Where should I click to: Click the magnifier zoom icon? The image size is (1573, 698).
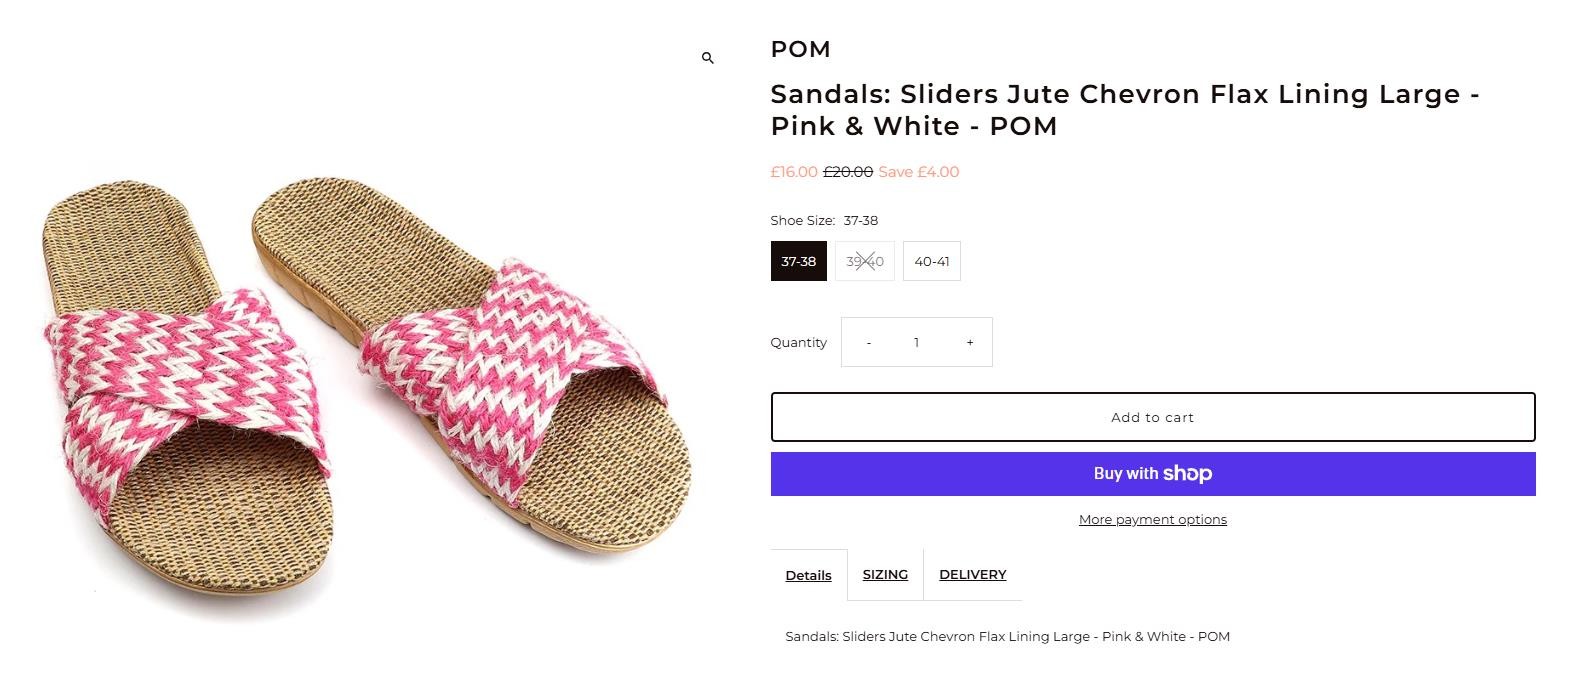click(x=708, y=59)
